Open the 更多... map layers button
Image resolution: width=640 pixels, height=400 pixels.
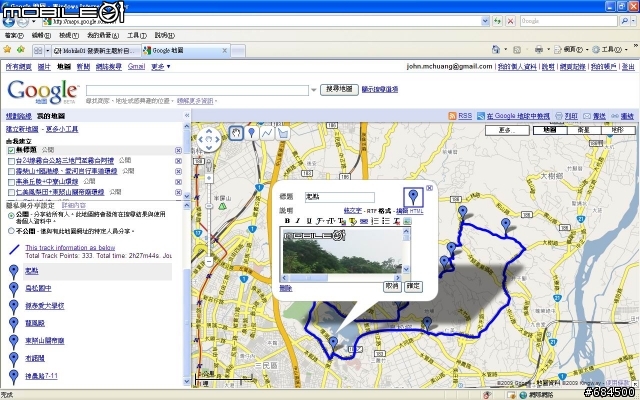[507, 130]
